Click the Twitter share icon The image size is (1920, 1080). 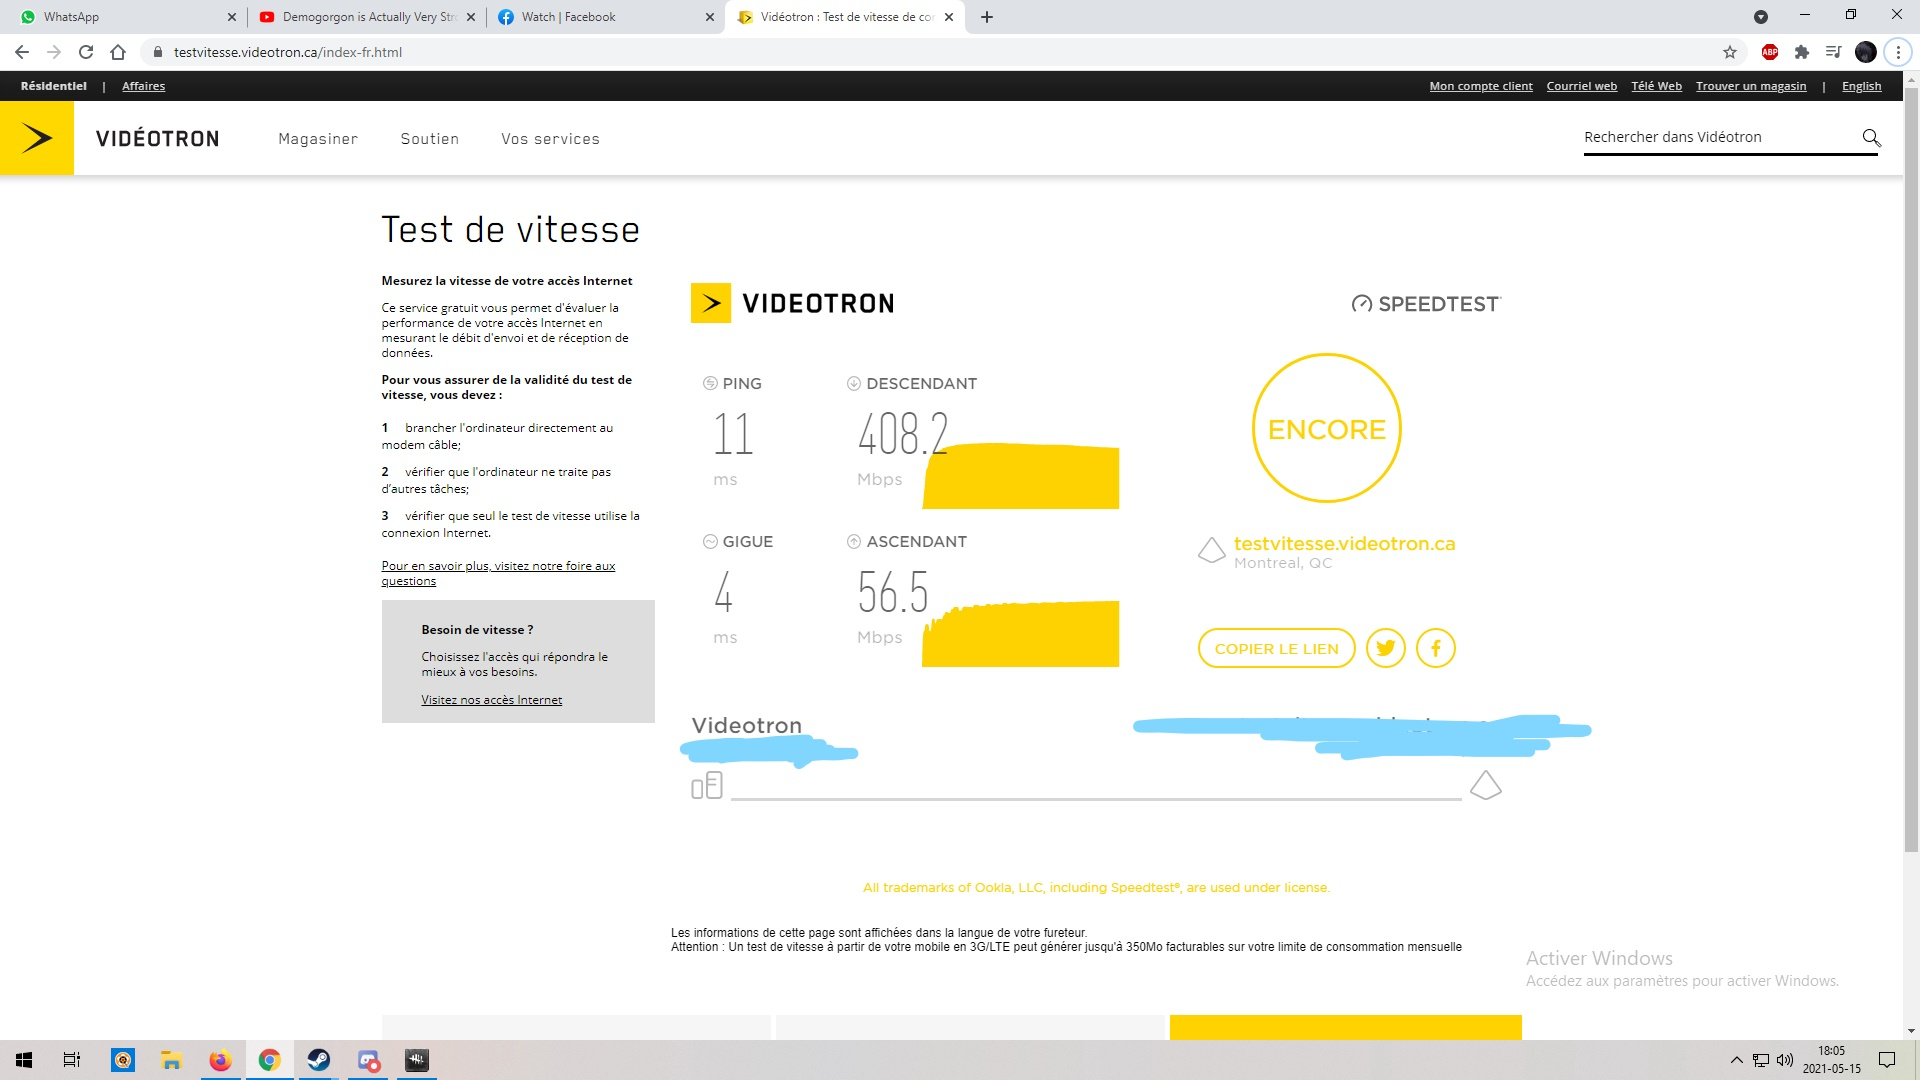coord(1385,648)
